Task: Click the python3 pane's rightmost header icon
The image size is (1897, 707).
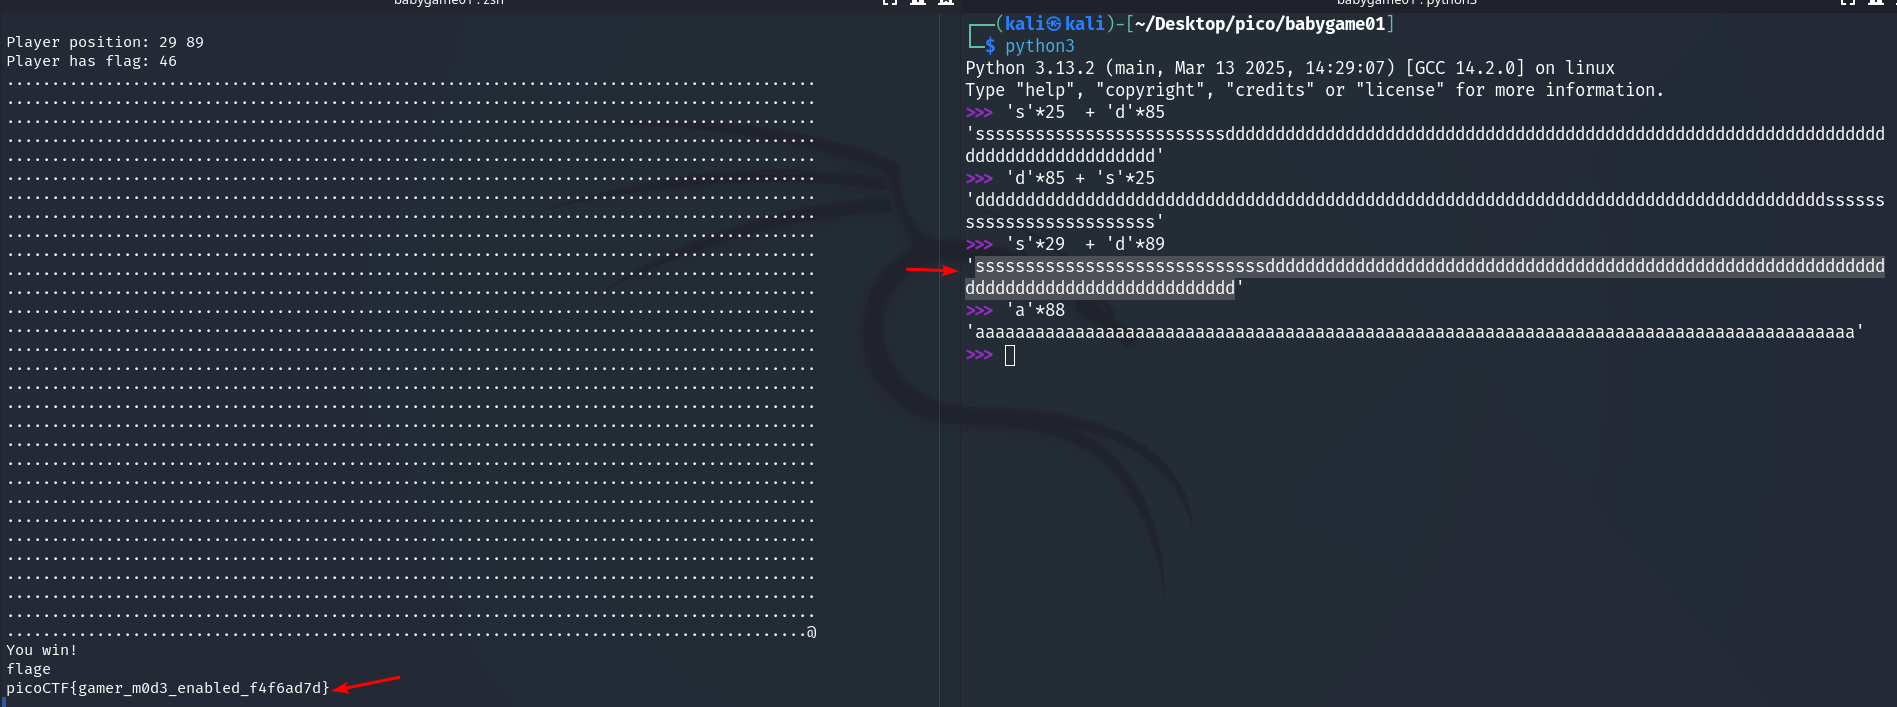Action: point(1876,3)
